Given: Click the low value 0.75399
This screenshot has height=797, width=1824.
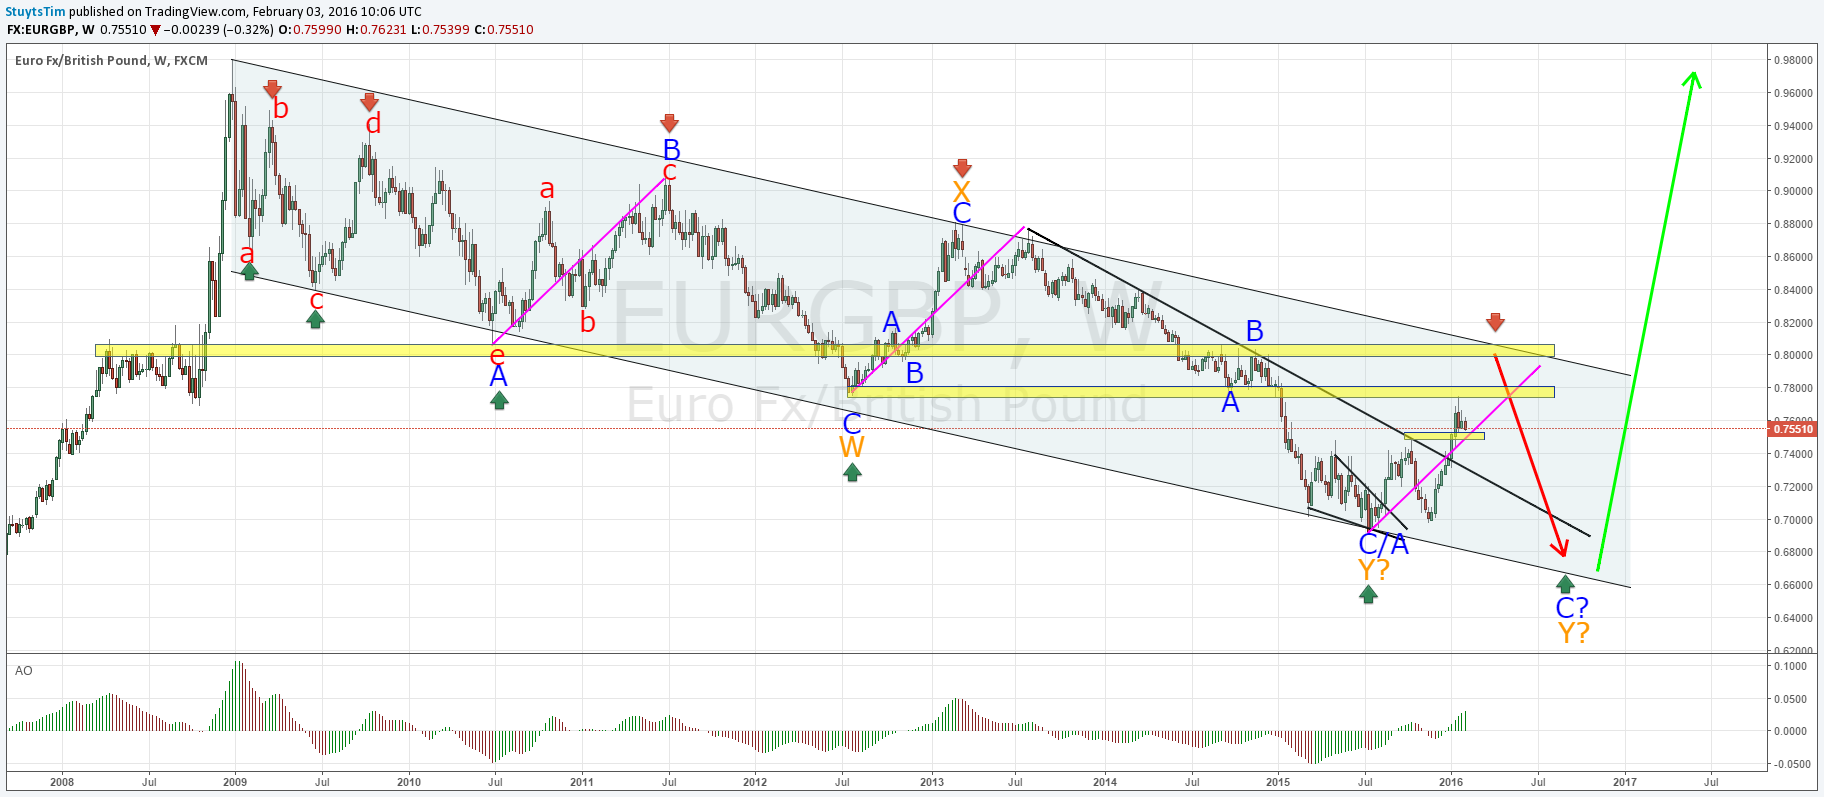Looking at the screenshot, I should [445, 30].
